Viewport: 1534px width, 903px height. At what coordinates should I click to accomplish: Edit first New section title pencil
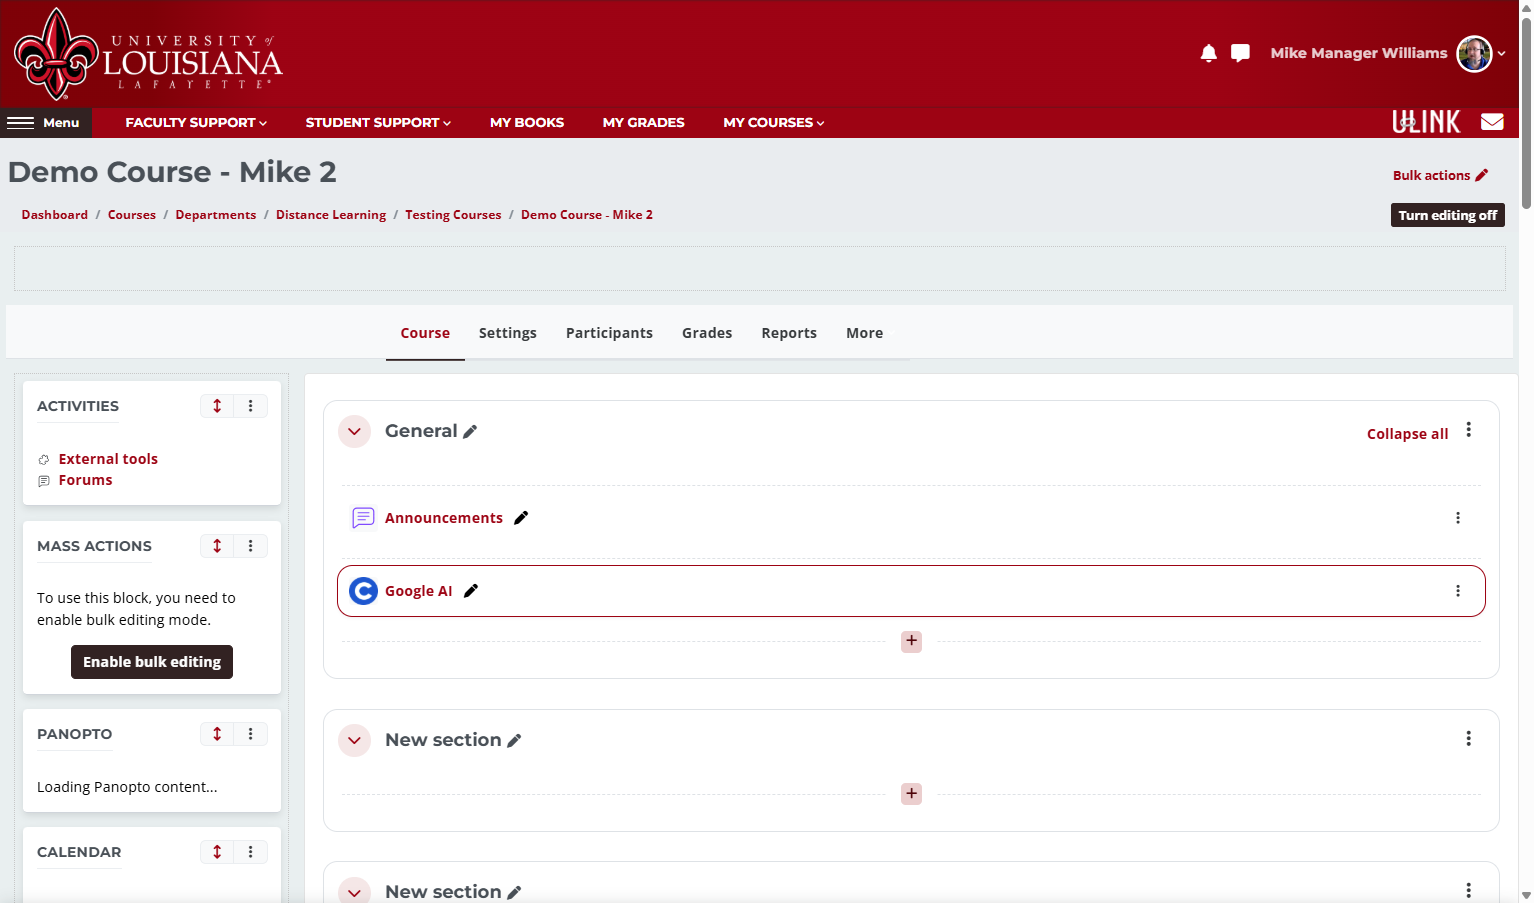point(514,741)
